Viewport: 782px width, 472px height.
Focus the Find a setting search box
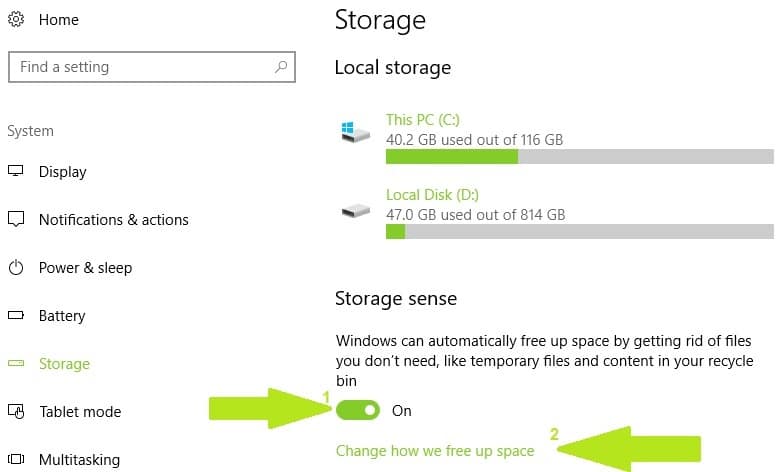[x=152, y=67]
